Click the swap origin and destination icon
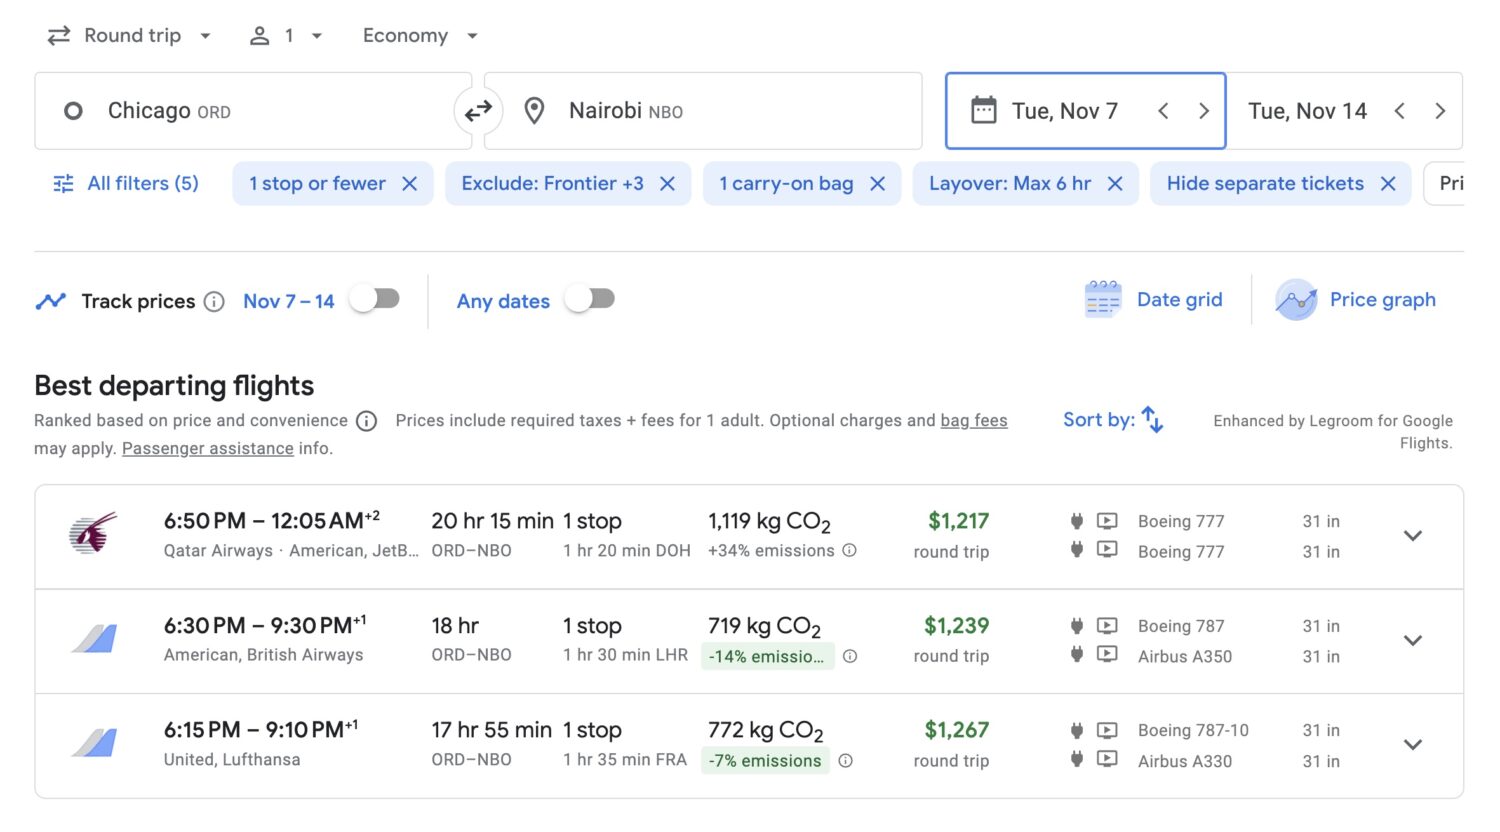Viewport: 1500px width, 832px height. pos(479,110)
